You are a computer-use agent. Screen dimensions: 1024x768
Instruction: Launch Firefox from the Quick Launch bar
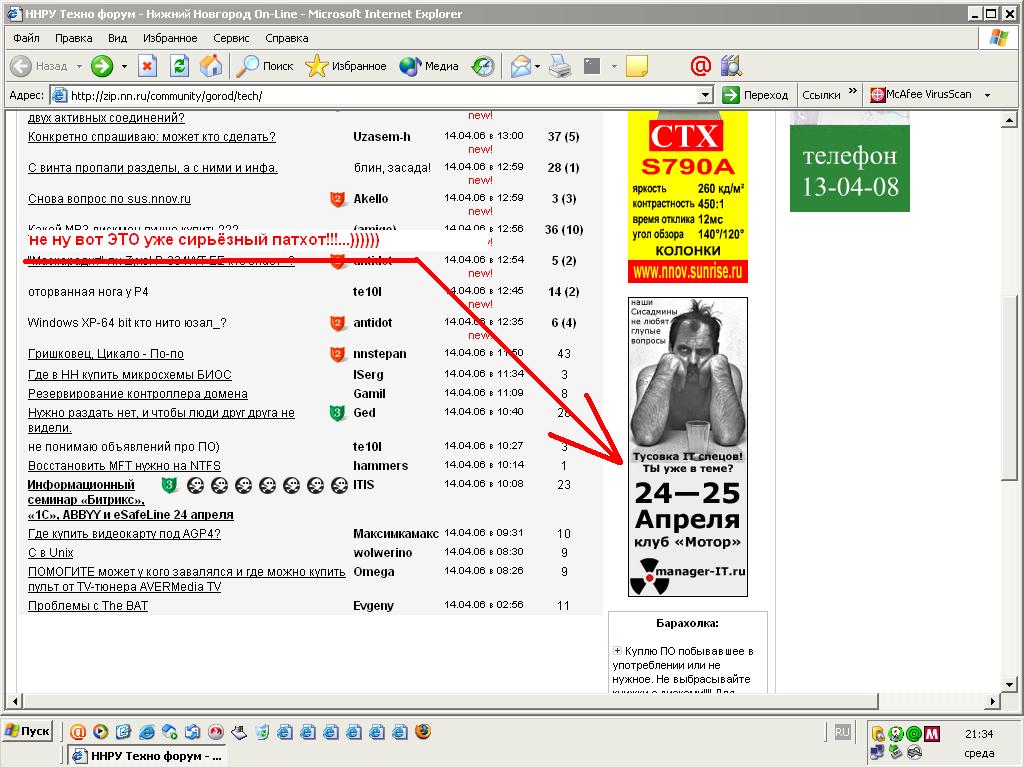[x=423, y=732]
